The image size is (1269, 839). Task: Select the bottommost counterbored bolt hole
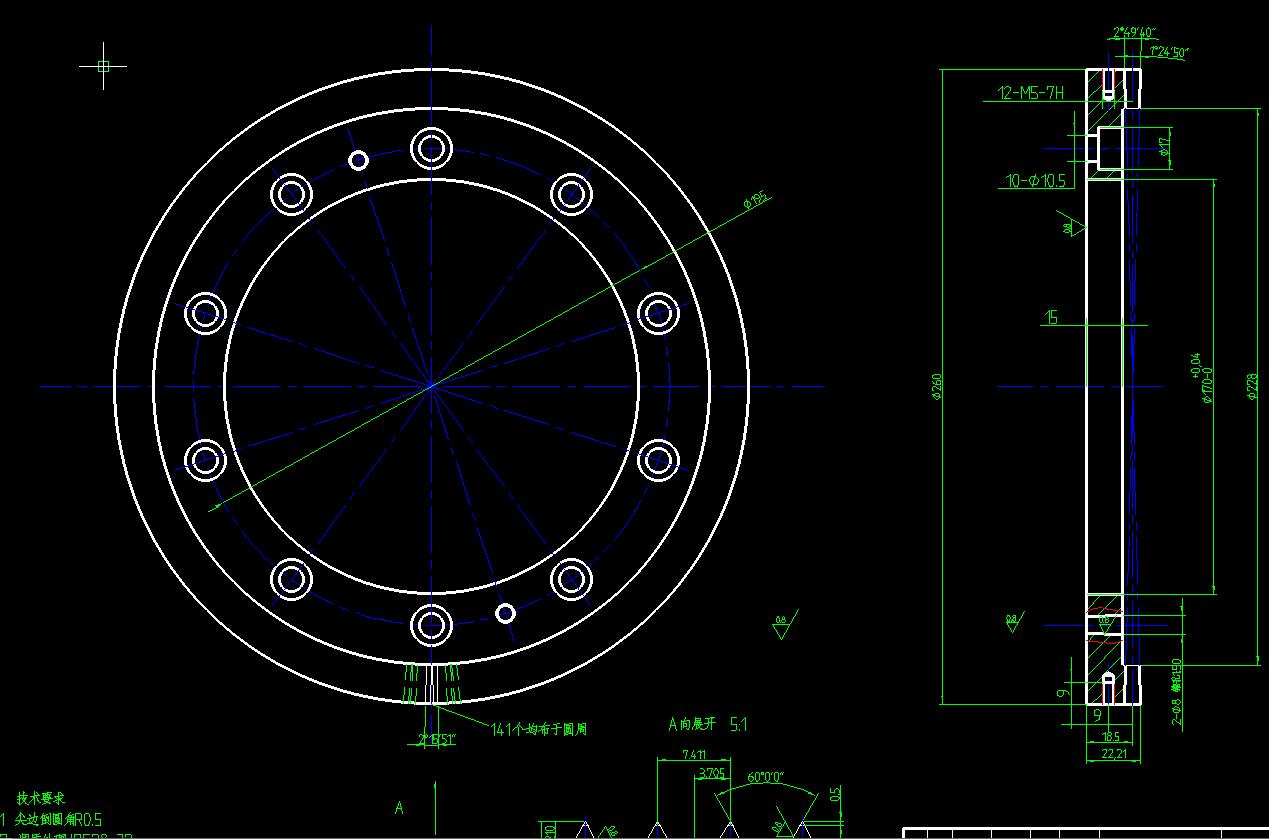click(431, 625)
